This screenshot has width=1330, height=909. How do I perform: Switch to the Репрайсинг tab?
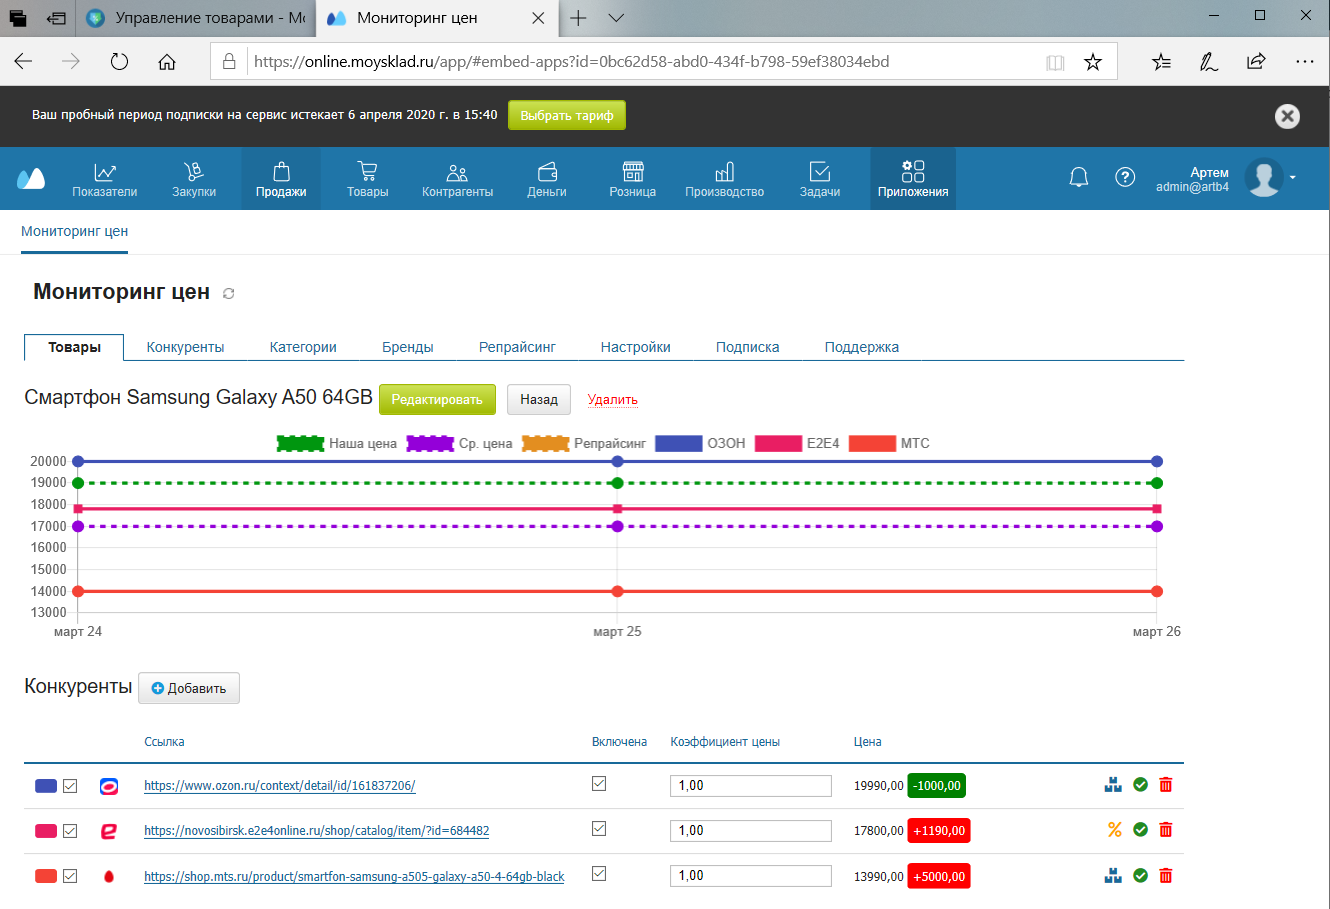(517, 347)
